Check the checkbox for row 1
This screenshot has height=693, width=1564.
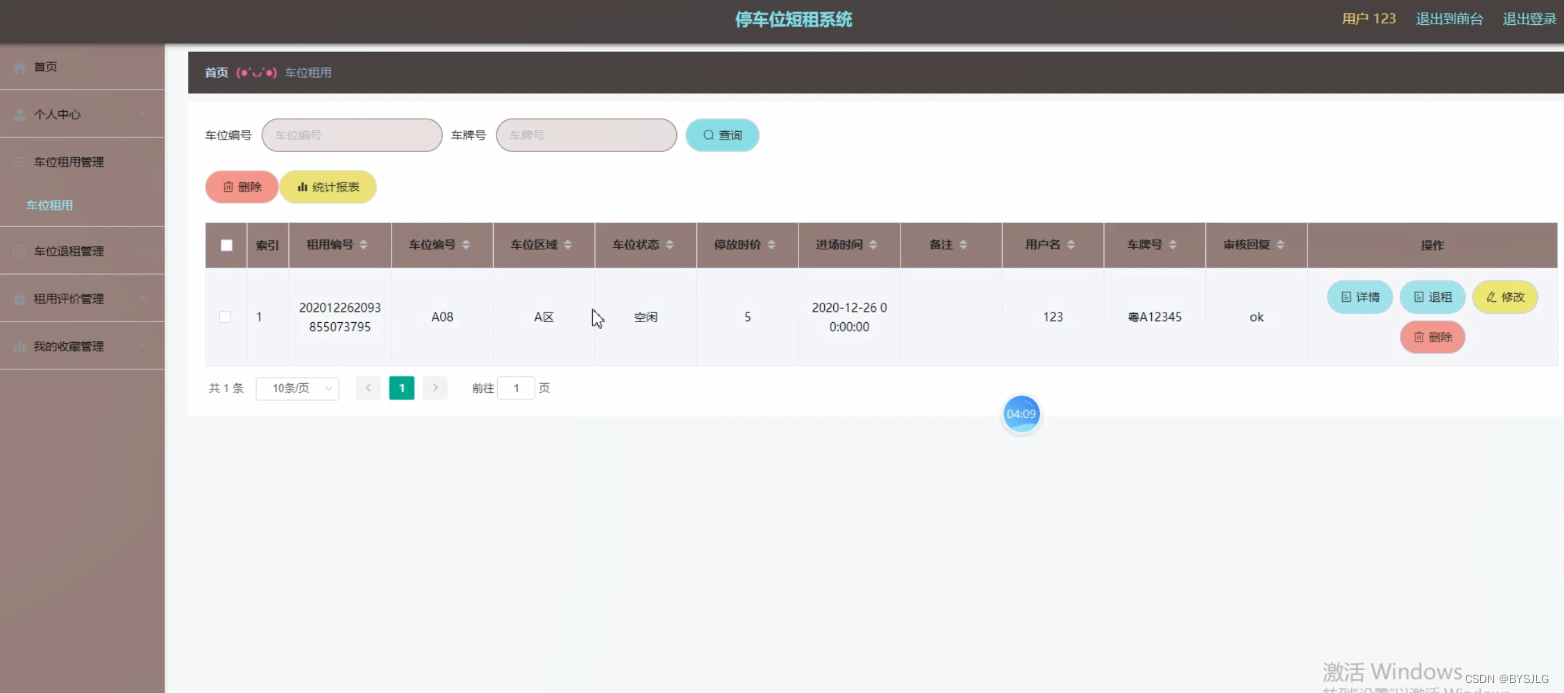coord(225,317)
